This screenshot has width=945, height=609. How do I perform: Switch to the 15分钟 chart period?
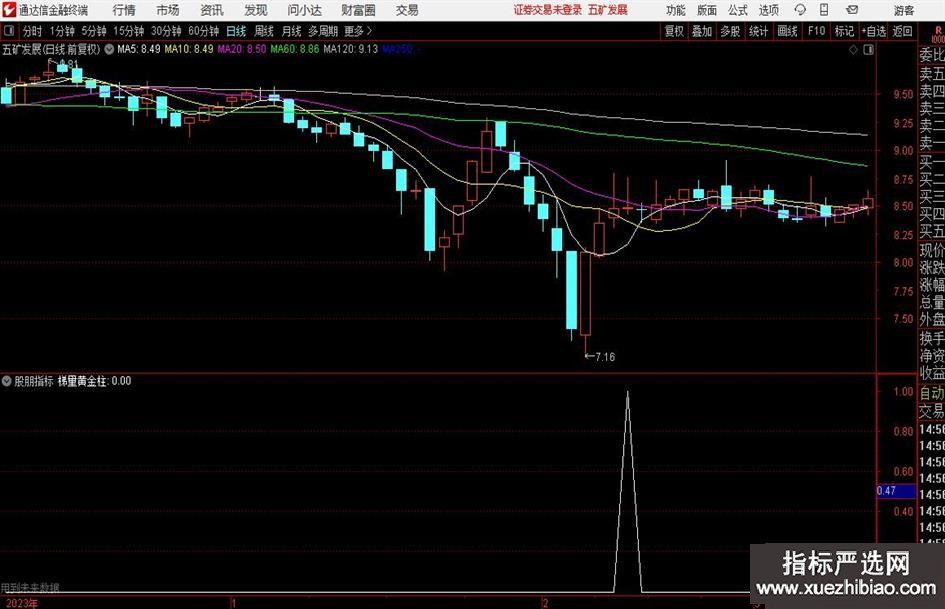(x=129, y=31)
